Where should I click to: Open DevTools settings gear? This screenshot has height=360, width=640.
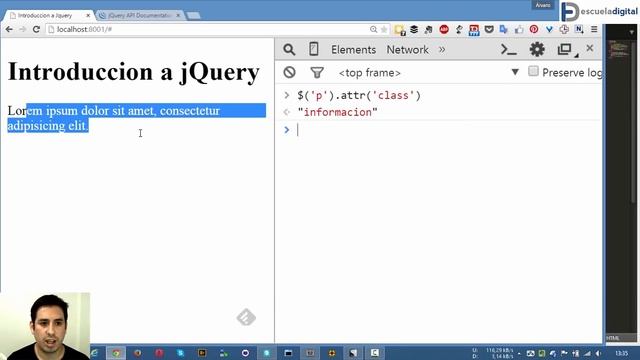click(537, 49)
